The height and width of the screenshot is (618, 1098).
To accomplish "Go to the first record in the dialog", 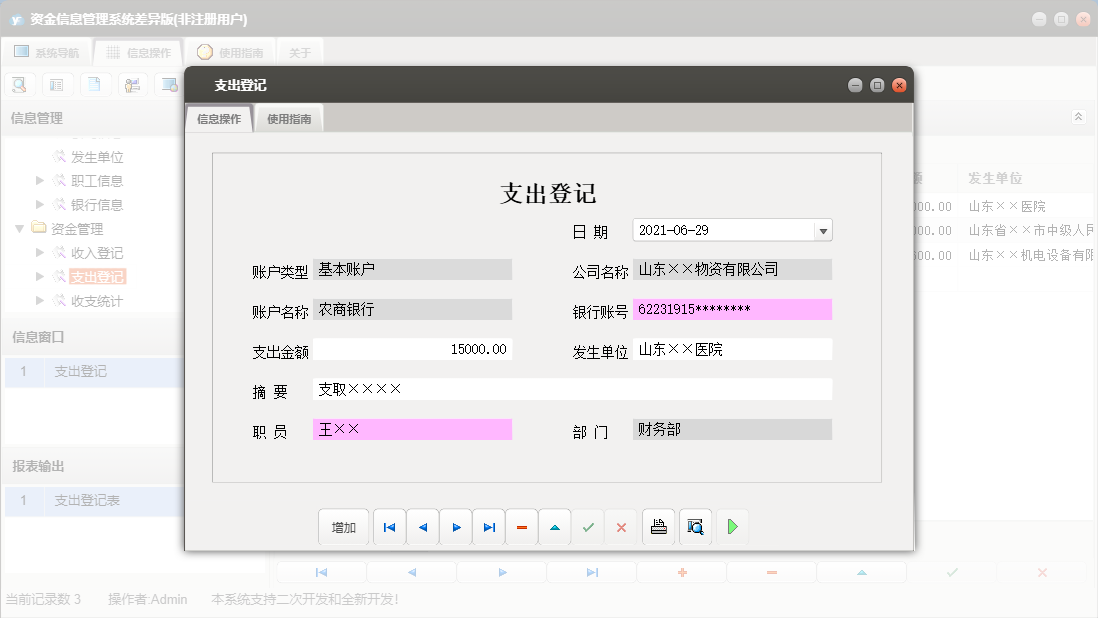I will click(x=389, y=527).
